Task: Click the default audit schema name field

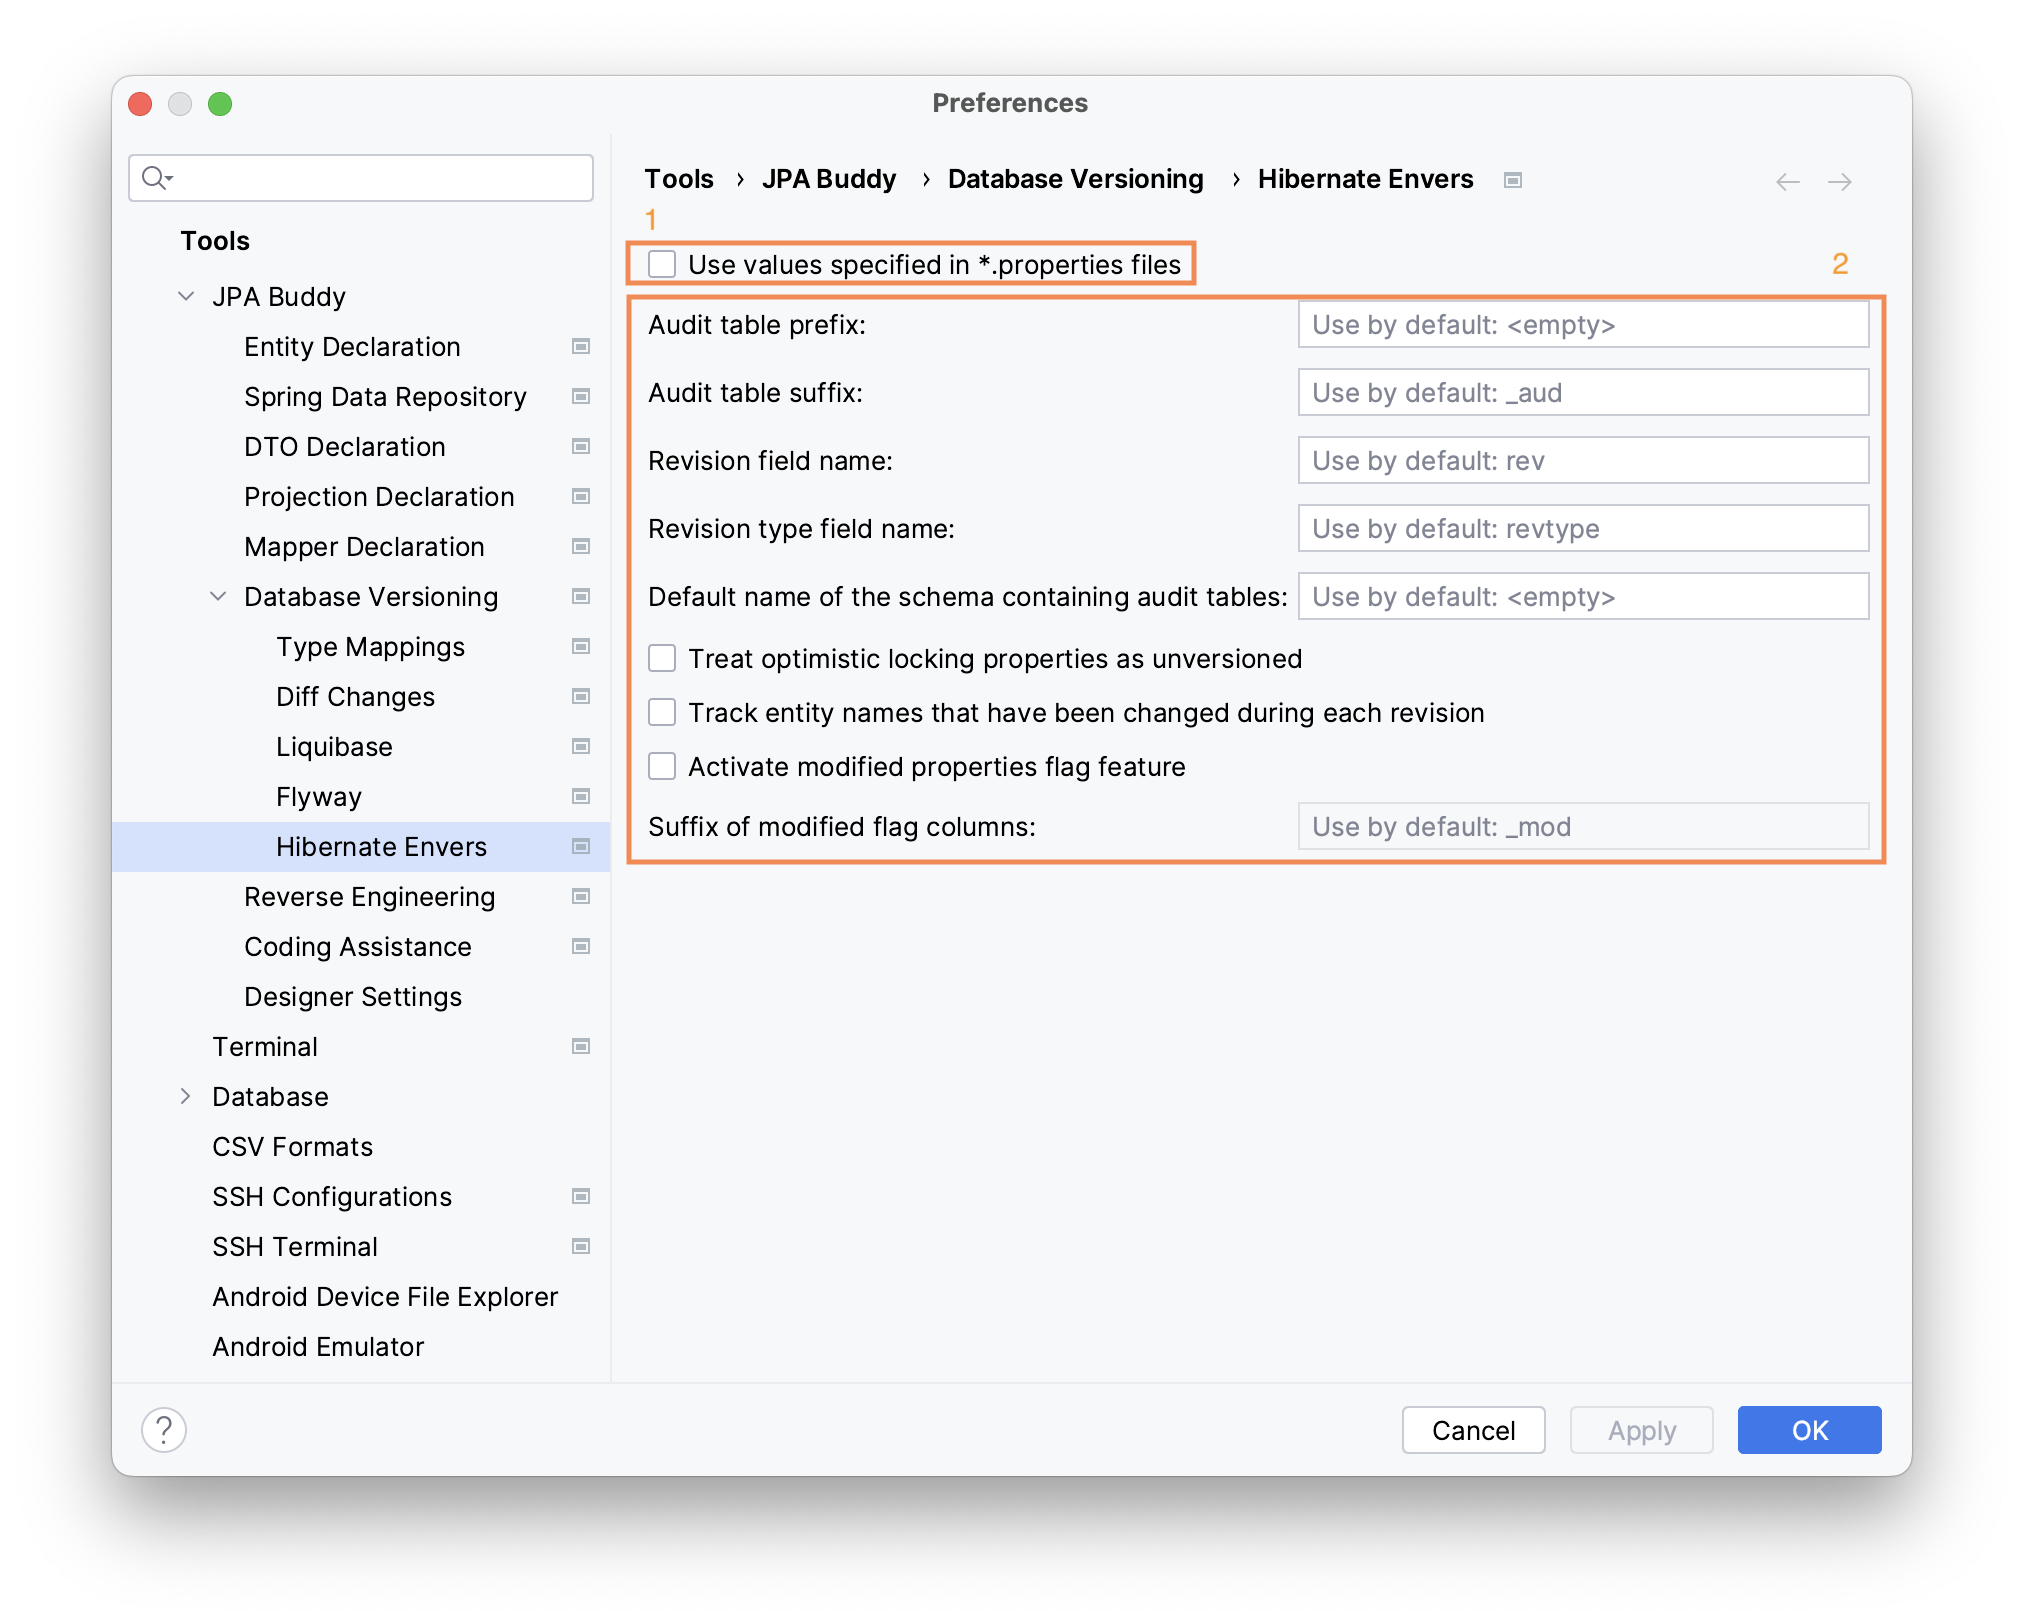Action: 1583,597
